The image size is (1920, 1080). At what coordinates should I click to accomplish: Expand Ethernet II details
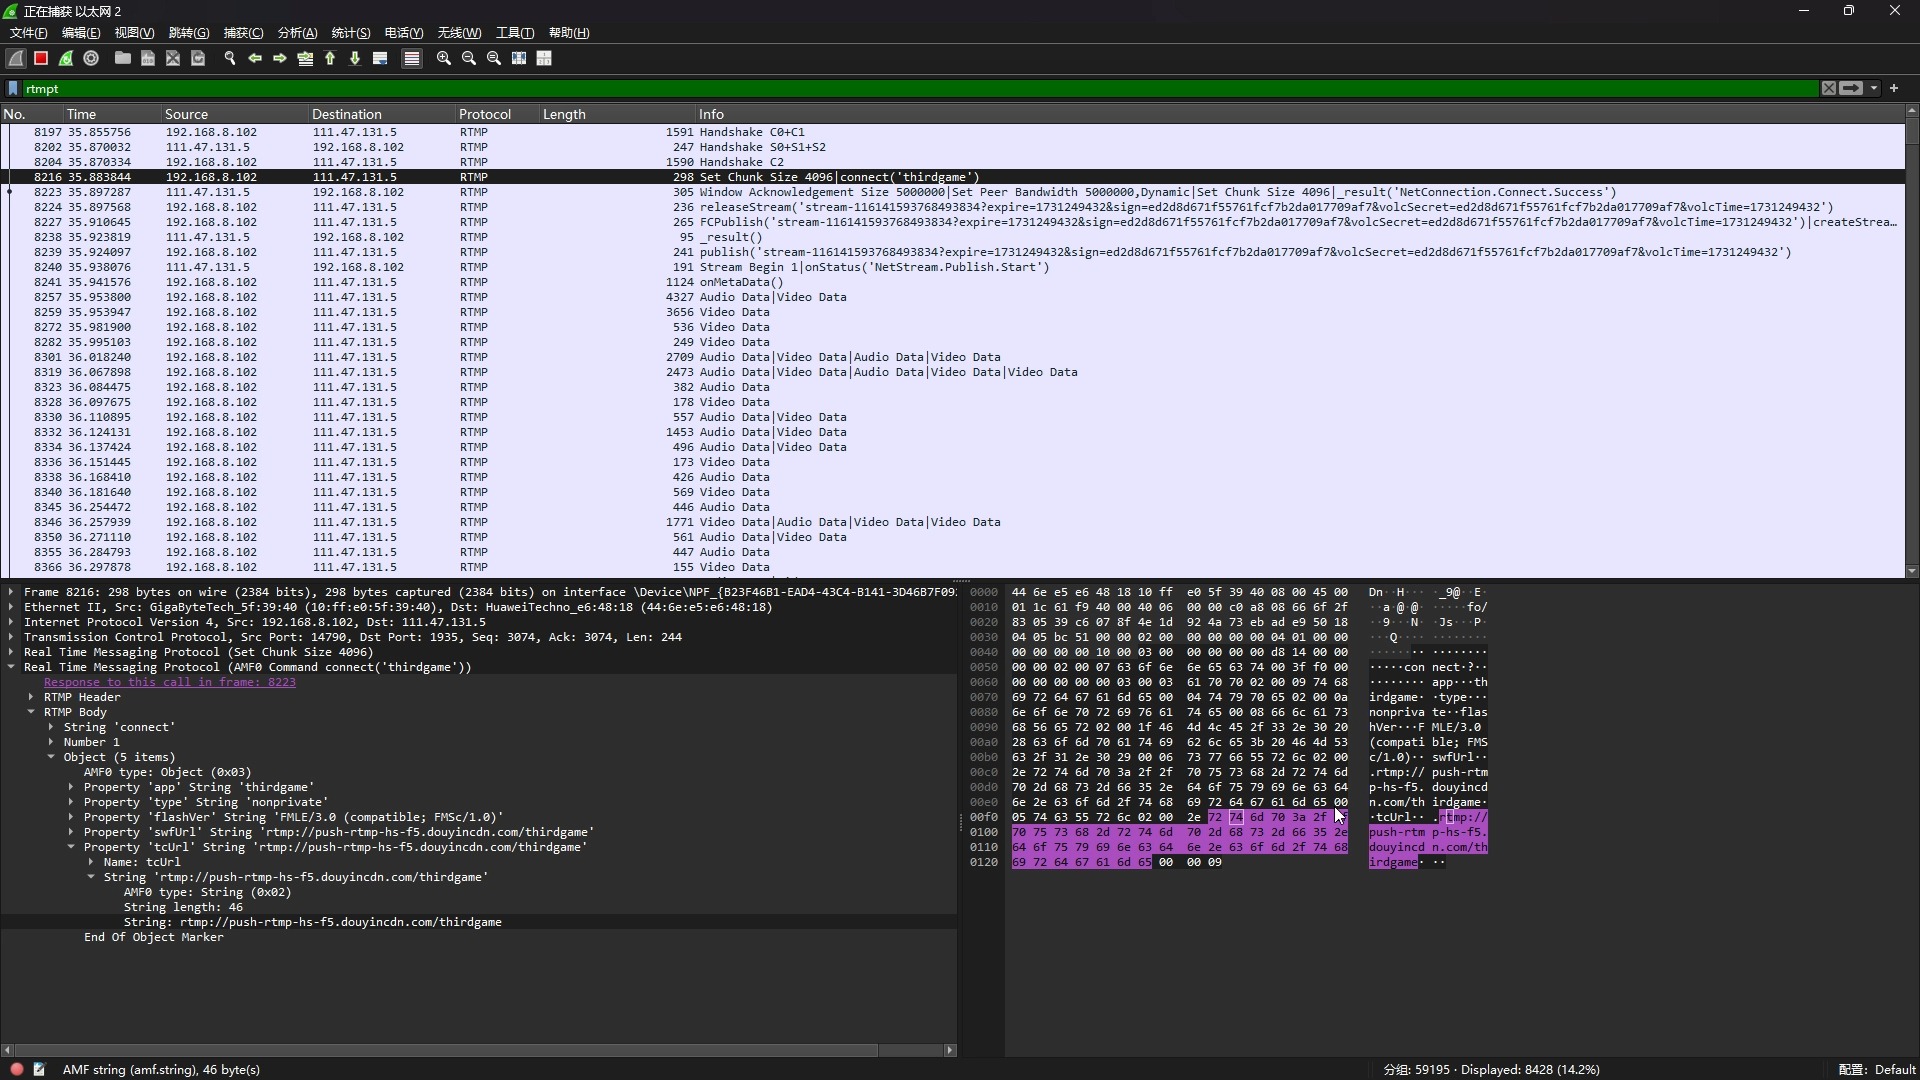tap(11, 607)
